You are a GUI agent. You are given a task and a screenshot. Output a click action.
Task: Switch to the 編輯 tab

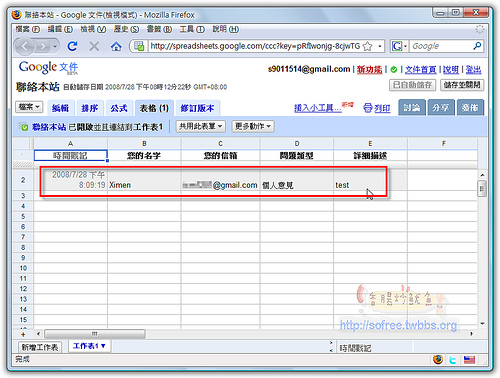point(61,108)
